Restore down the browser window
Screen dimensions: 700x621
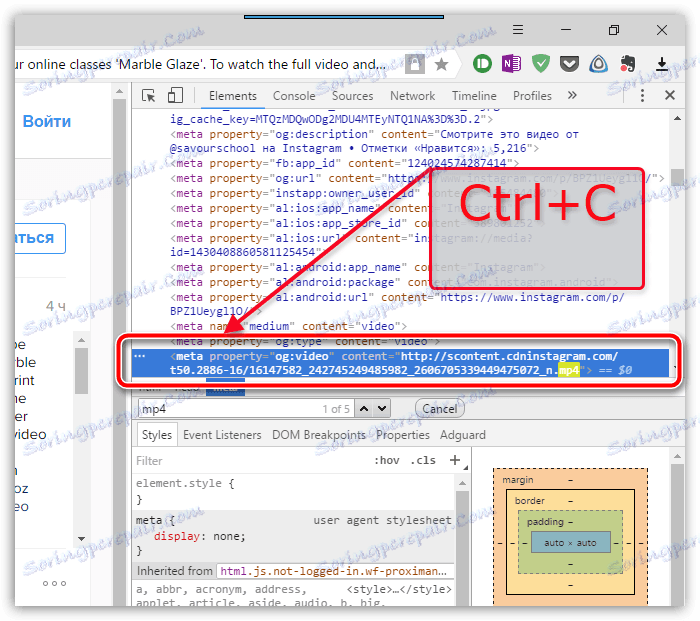[614, 30]
